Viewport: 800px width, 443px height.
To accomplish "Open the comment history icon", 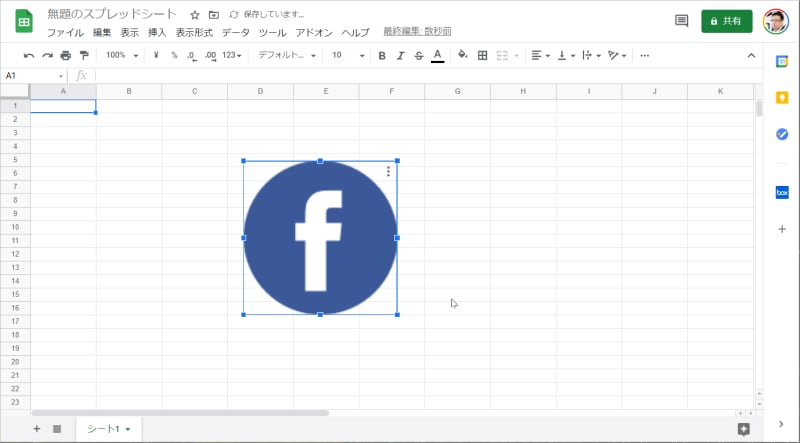I will point(681,21).
